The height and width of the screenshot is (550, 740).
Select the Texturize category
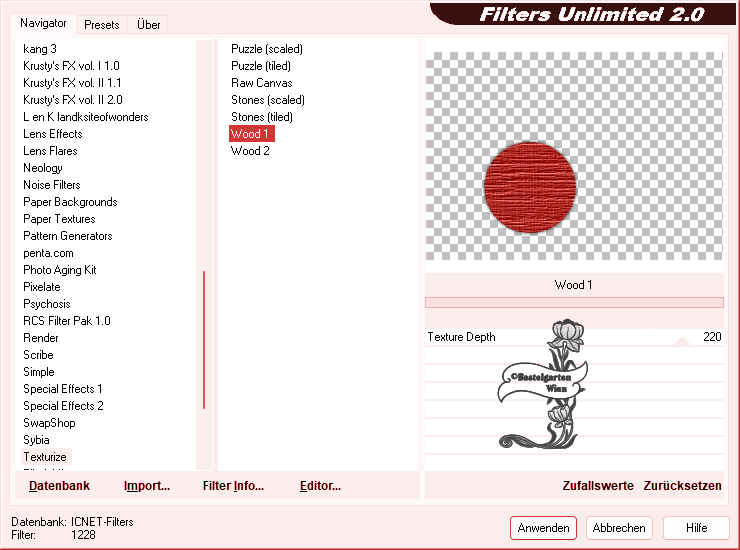(45, 457)
